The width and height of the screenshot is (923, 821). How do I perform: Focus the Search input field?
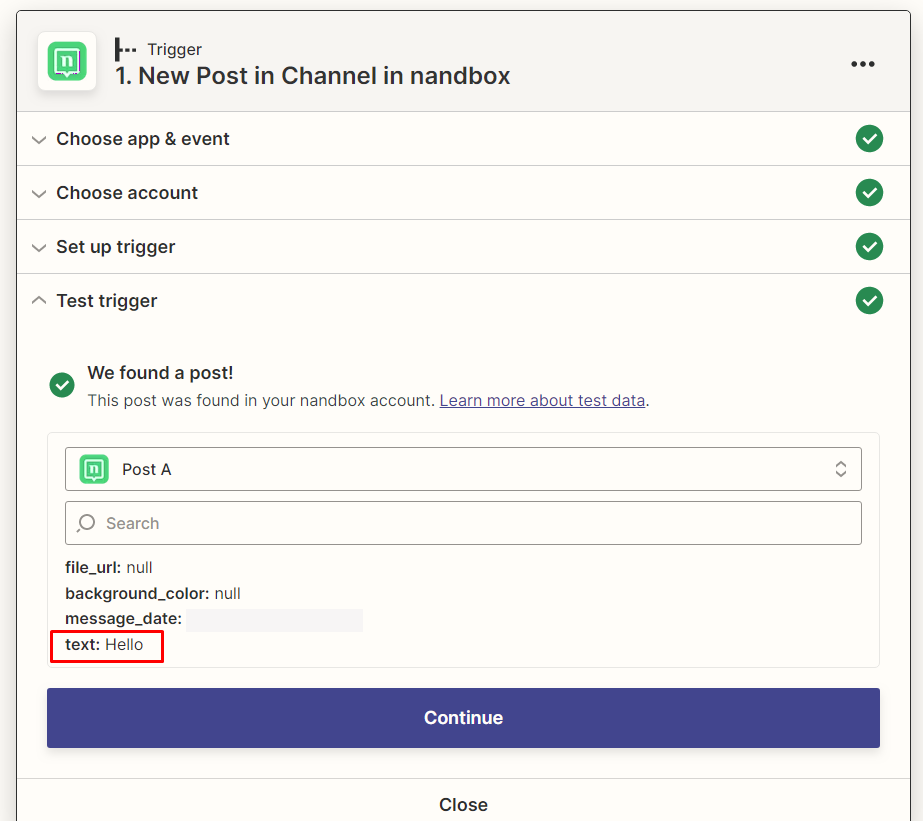[x=480, y=523]
